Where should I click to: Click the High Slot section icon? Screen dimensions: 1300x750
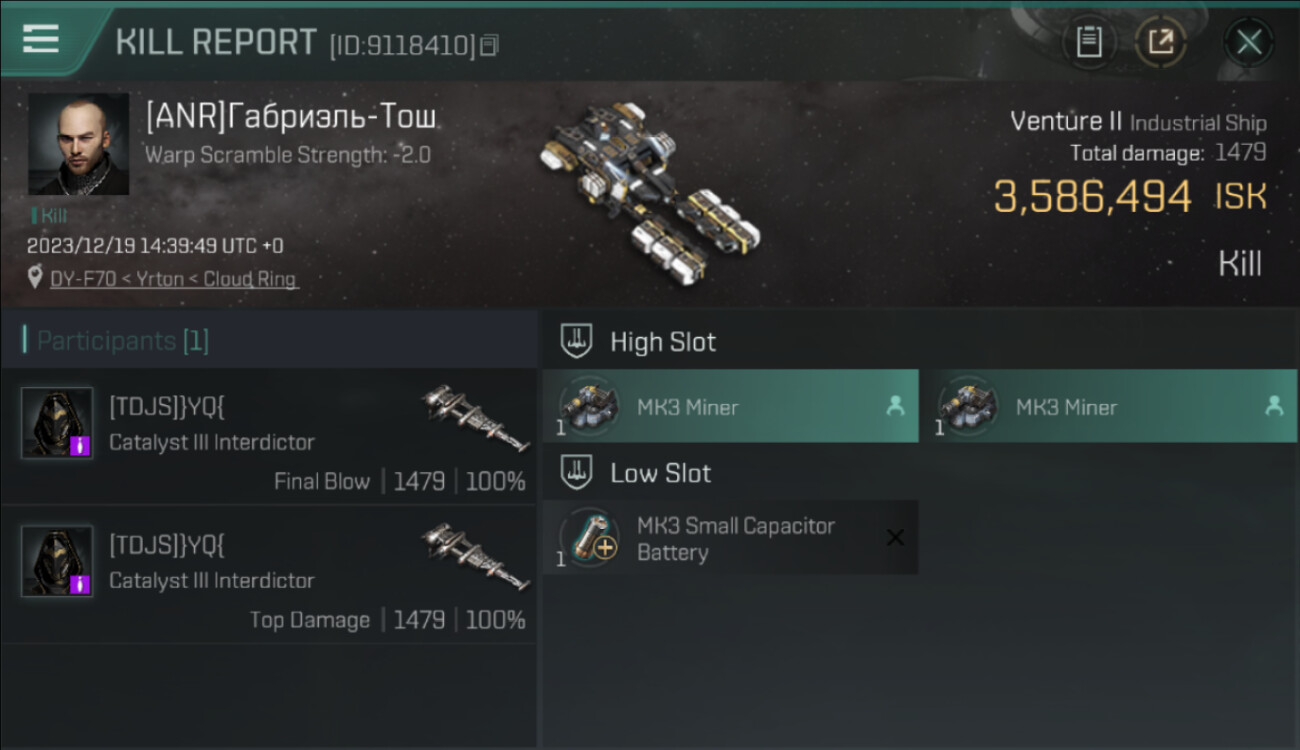(x=577, y=341)
